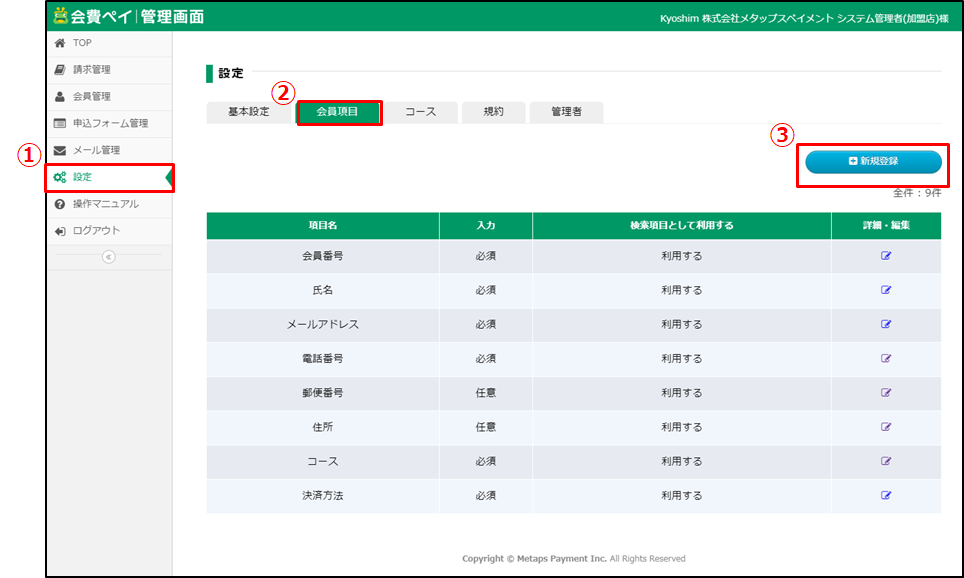Open edit icon for 決済方法 row
The height and width of the screenshot is (578, 964).
885,495
